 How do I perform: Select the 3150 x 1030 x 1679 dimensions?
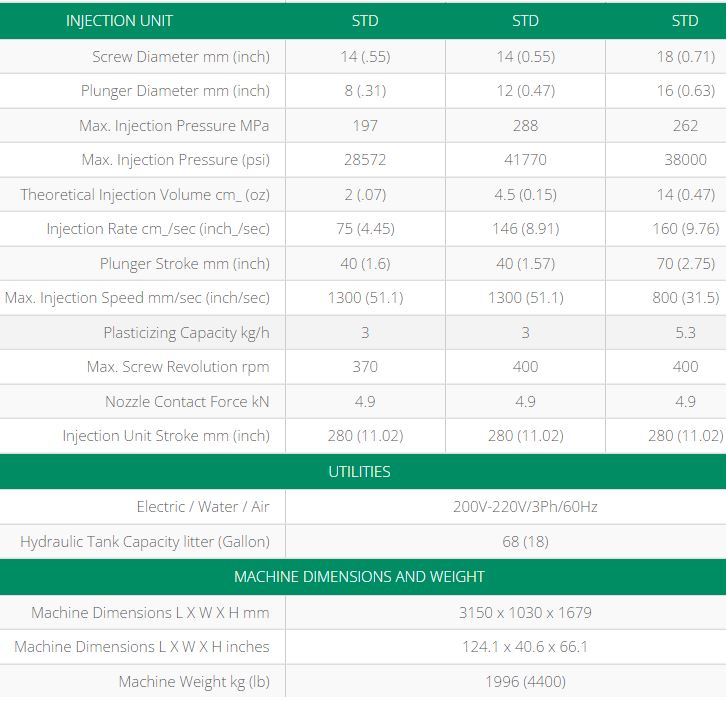click(x=525, y=613)
